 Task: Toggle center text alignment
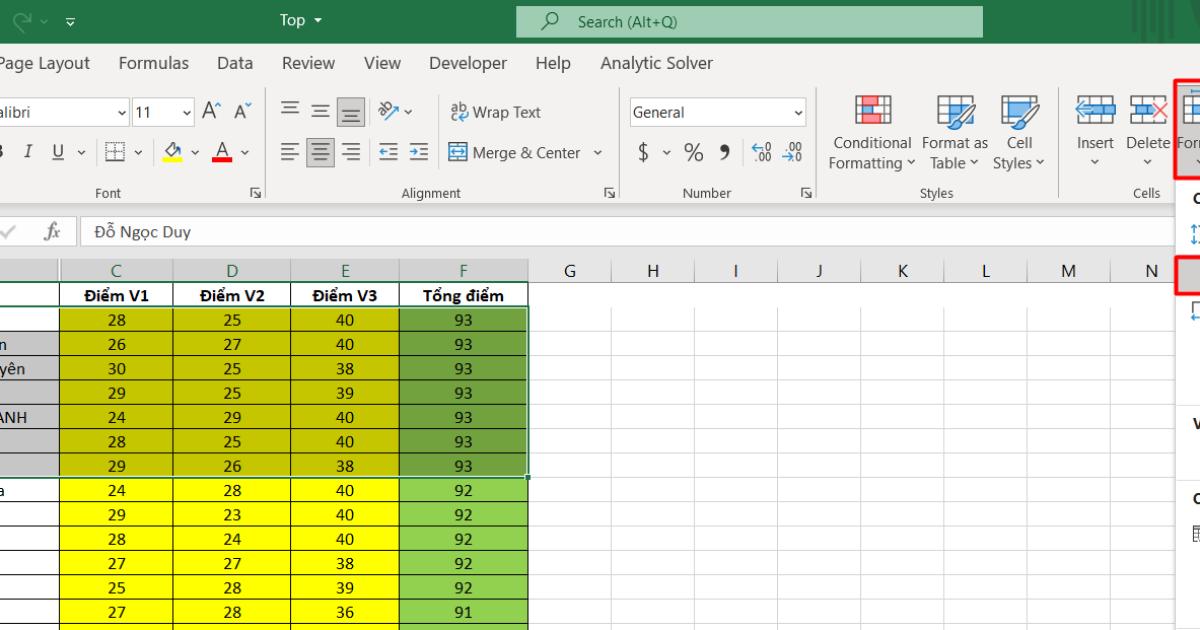click(x=319, y=152)
